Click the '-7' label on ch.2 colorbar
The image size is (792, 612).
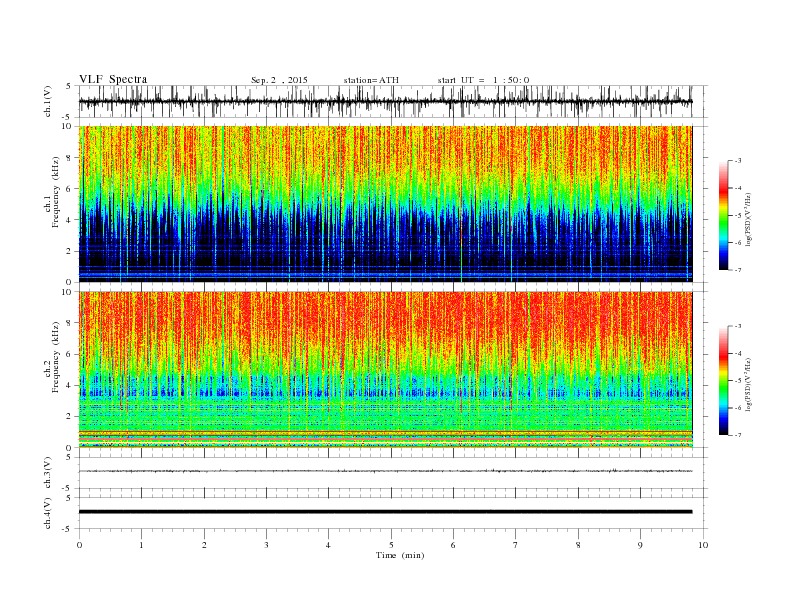738,435
